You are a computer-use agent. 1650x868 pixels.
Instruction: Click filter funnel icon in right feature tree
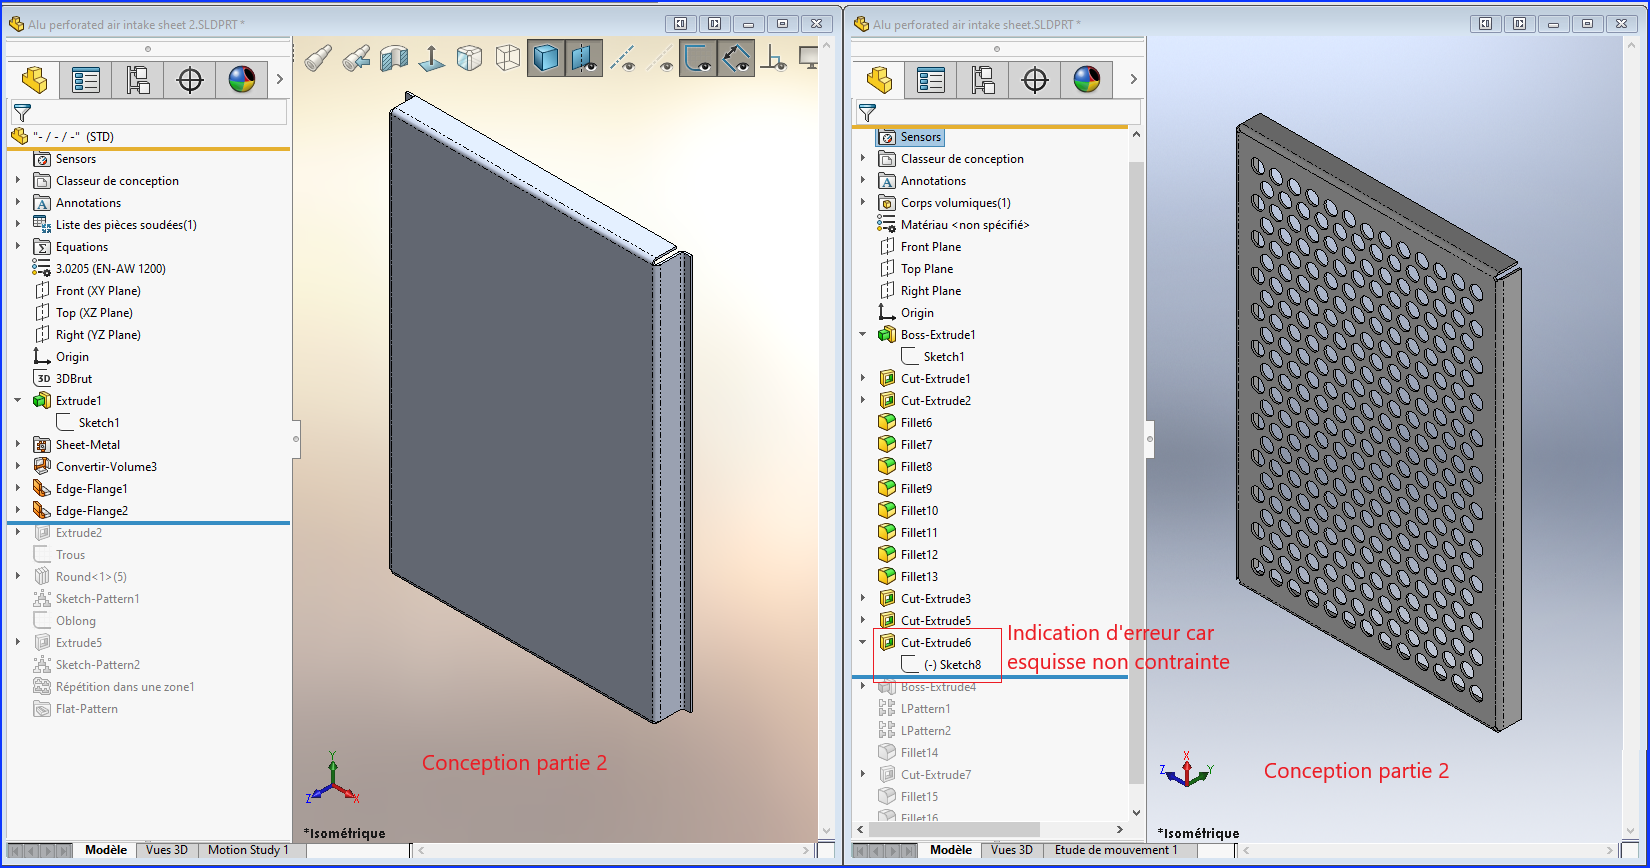[867, 113]
